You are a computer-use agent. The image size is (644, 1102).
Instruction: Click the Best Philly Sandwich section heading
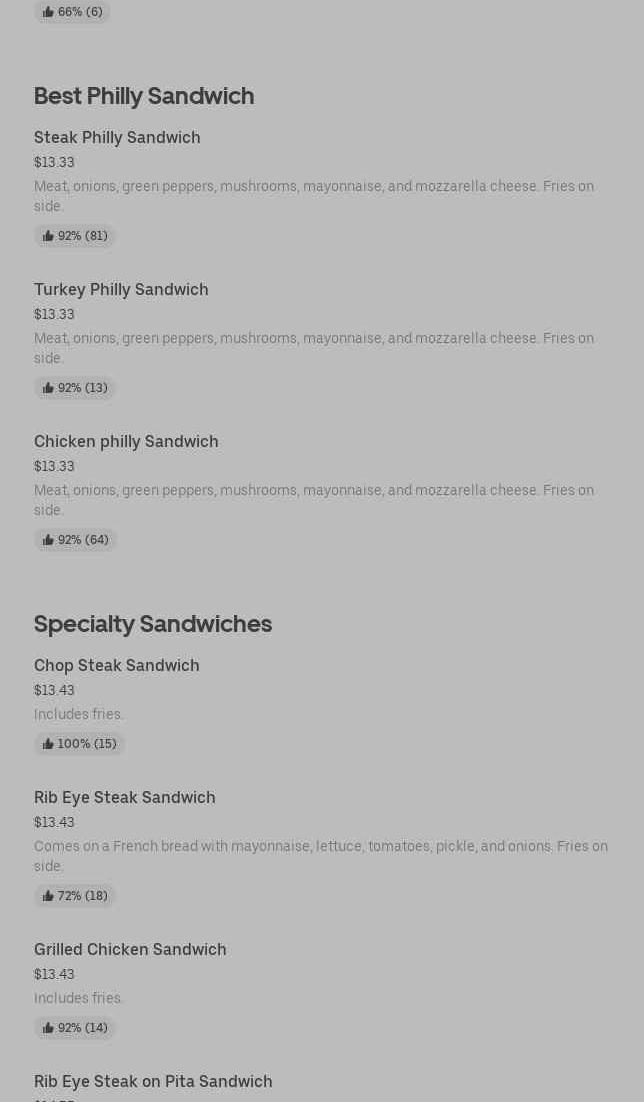(x=144, y=95)
